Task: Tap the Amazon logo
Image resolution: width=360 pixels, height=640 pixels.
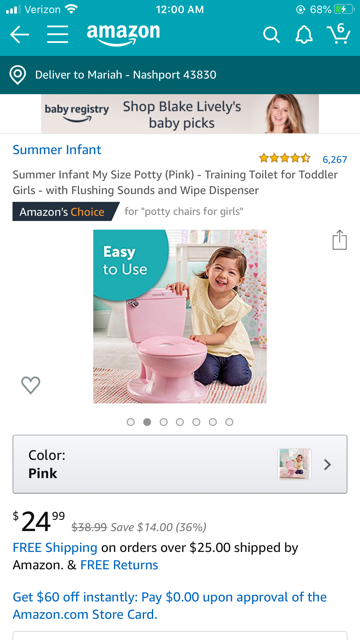Action: [123, 34]
